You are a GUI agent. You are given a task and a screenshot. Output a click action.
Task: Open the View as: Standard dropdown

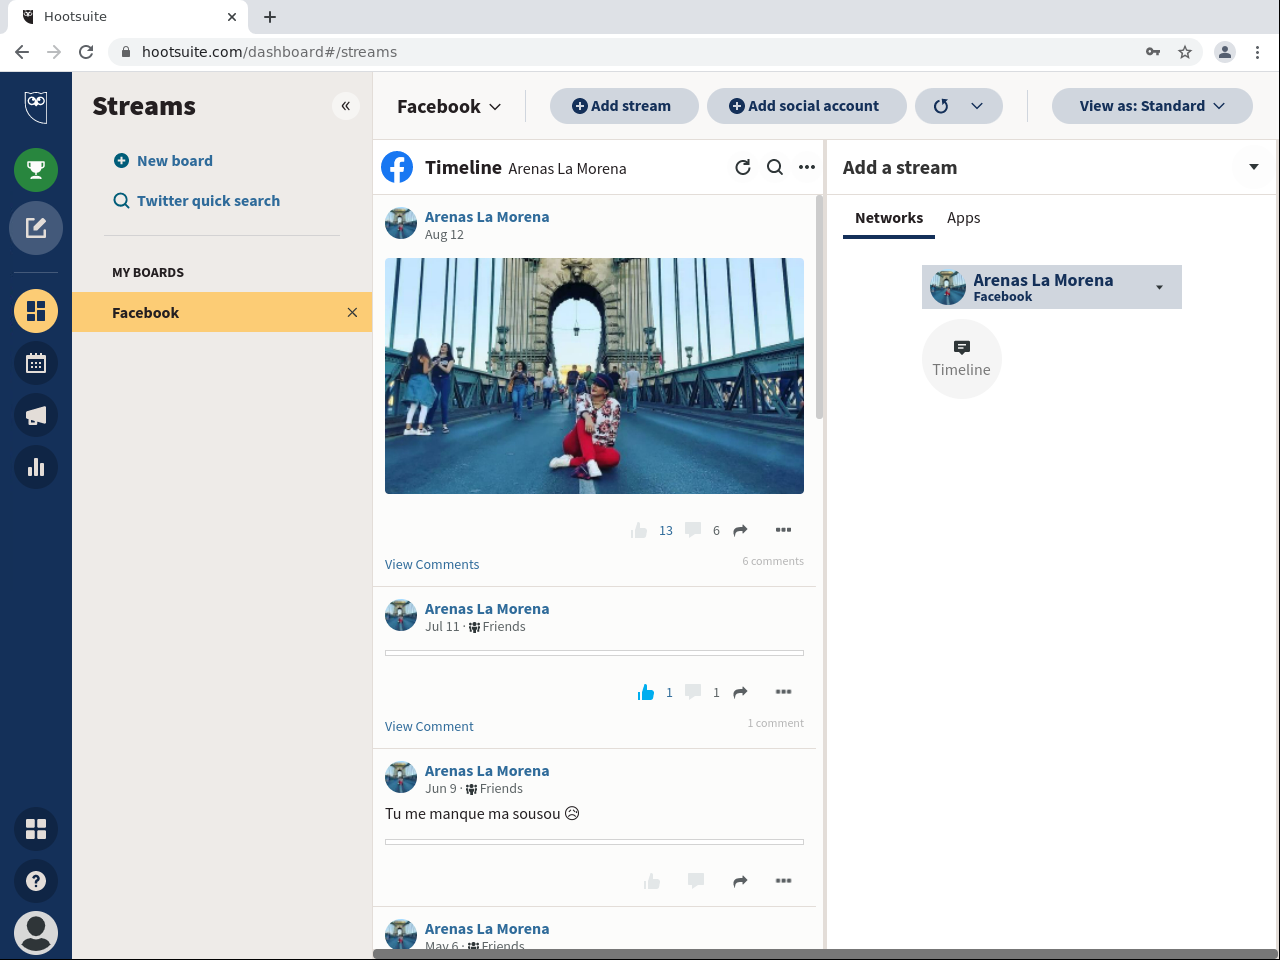click(x=1152, y=106)
